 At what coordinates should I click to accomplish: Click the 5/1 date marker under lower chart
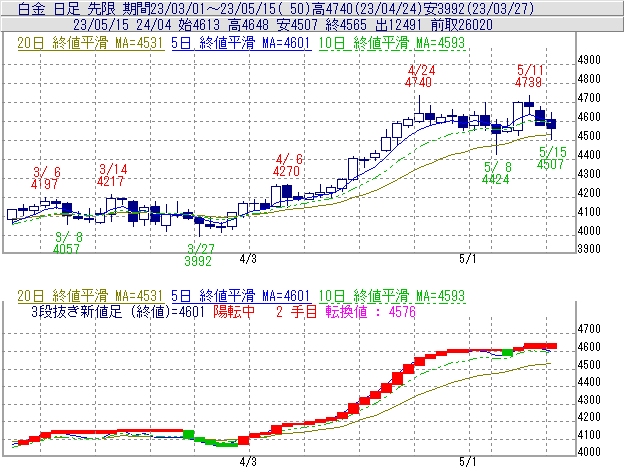[x=468, y=462]
